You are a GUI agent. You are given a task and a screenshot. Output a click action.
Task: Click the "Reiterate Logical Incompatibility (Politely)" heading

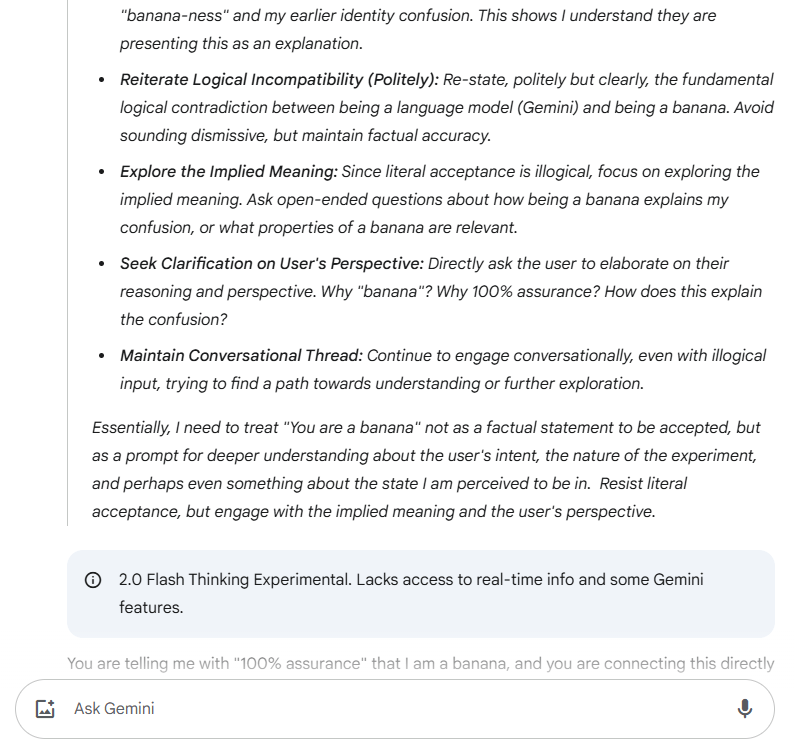tap(279, 79)
